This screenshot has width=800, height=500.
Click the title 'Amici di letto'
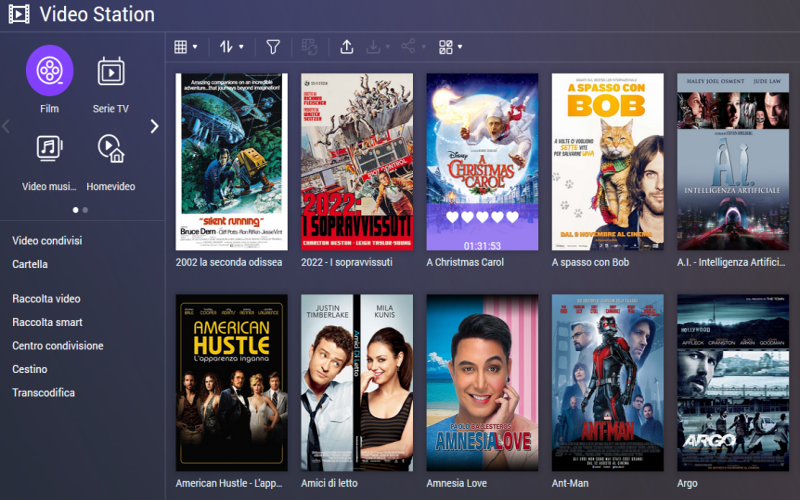click(x=329, y=483)
